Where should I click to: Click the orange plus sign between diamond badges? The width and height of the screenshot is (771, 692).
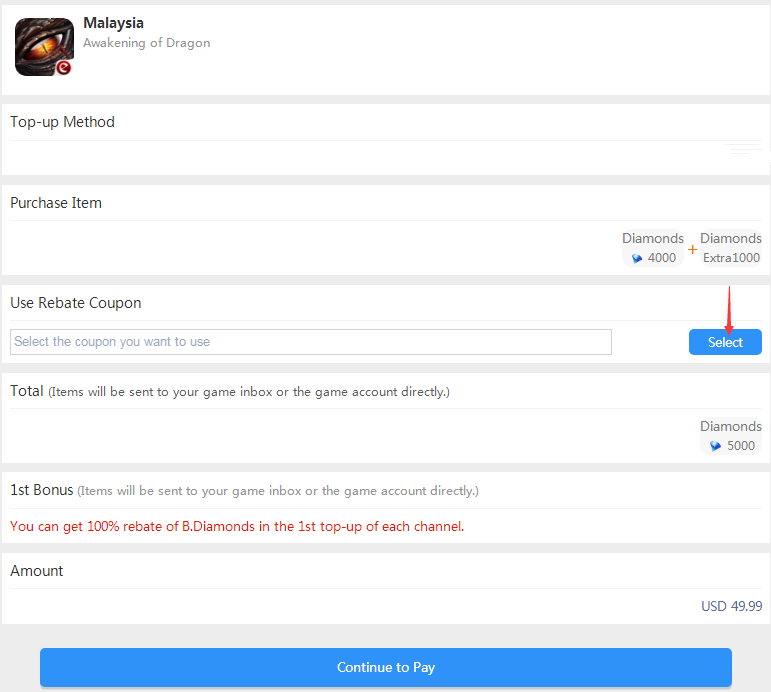[x=692, y=249]
